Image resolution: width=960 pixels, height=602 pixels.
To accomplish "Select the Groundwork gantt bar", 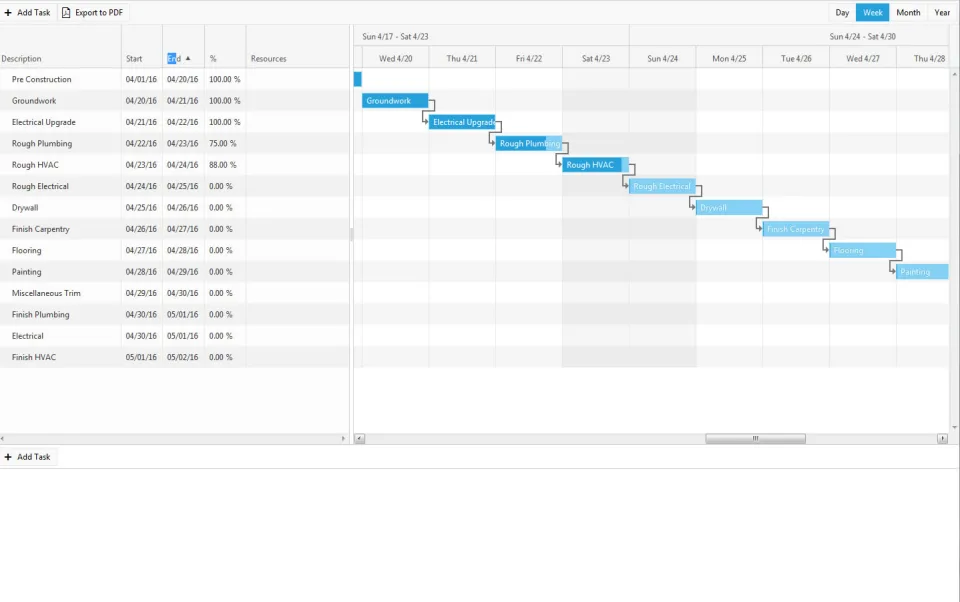I will click(x=395, y=100).
